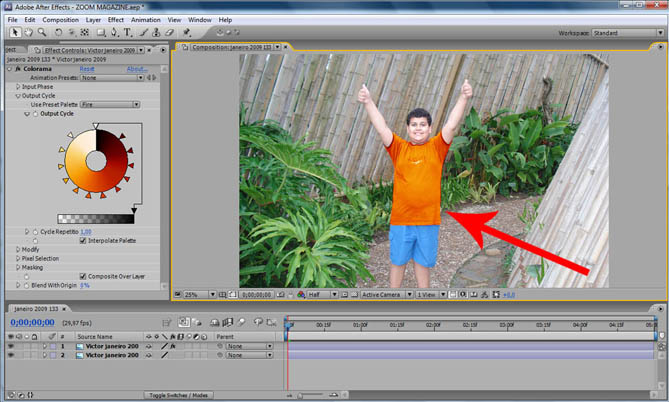Click the Toggle Switches / Modes button
669x402 pixels.
(x=178, y=397)
